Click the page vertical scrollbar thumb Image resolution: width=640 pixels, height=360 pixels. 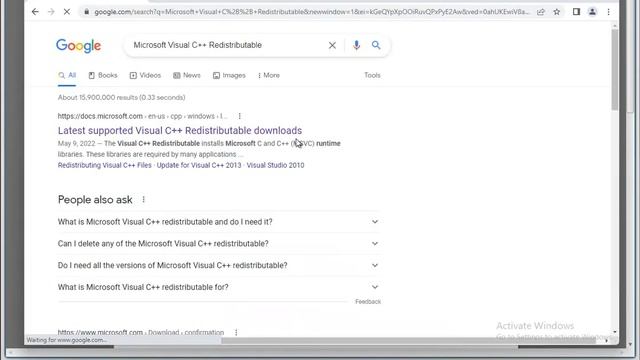click(x=615, y=69)
